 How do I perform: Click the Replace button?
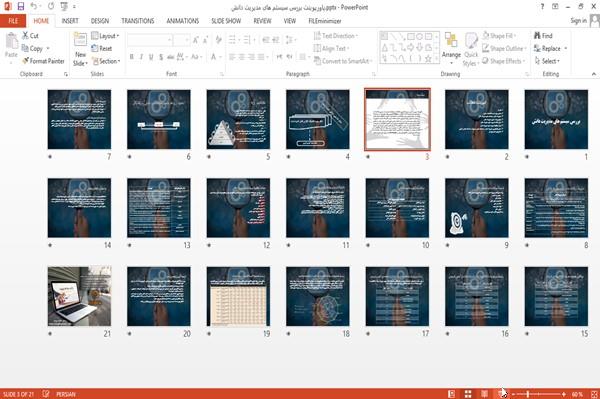point(550,48)
